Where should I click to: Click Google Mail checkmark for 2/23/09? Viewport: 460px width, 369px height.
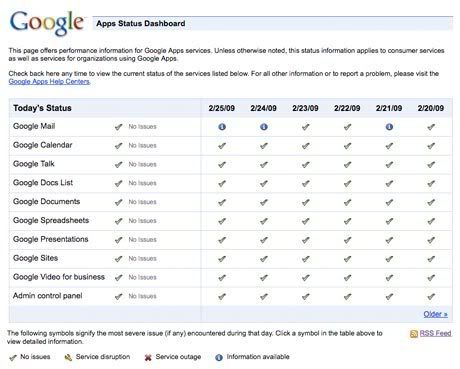[305, 127]
